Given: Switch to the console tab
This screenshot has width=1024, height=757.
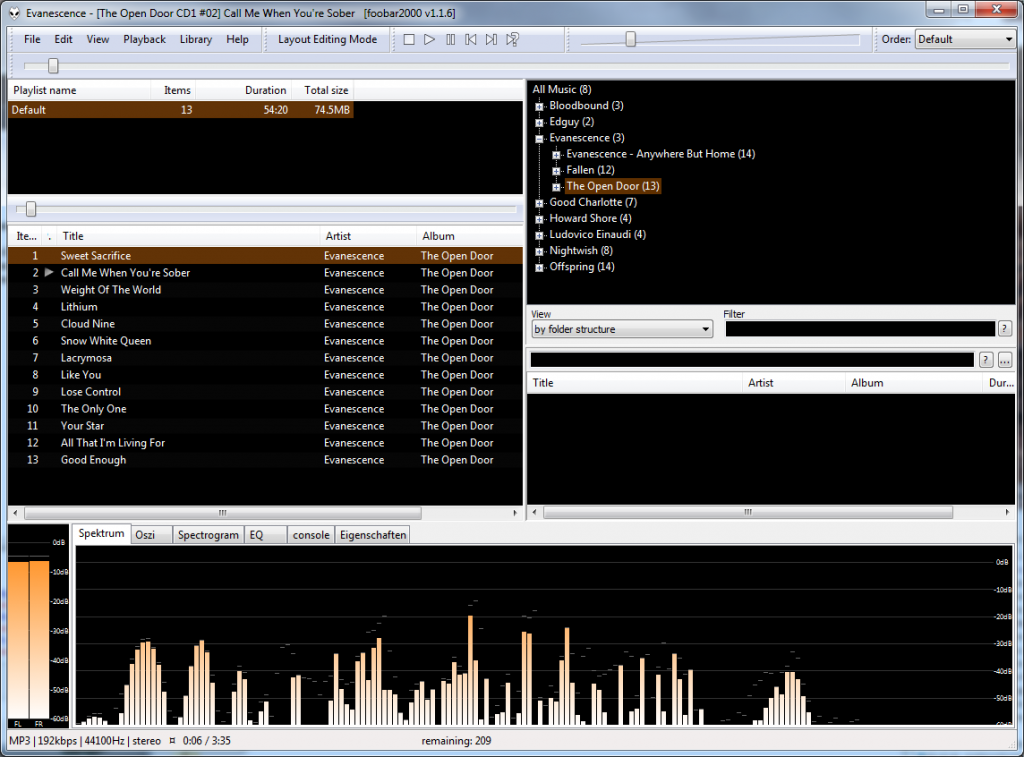Looking at the screenshot, I should (x=311, y=535).
